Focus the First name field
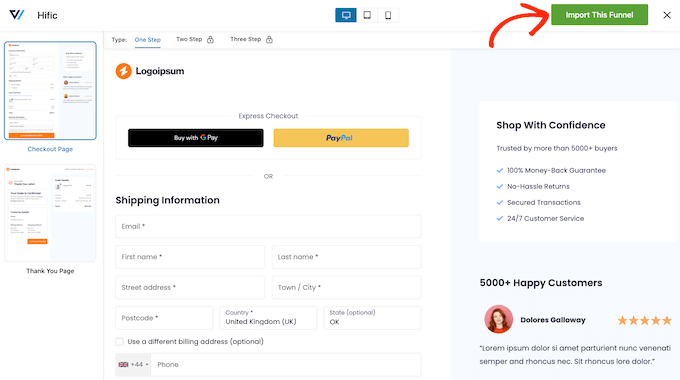680x380 pixels. (190, 257)
